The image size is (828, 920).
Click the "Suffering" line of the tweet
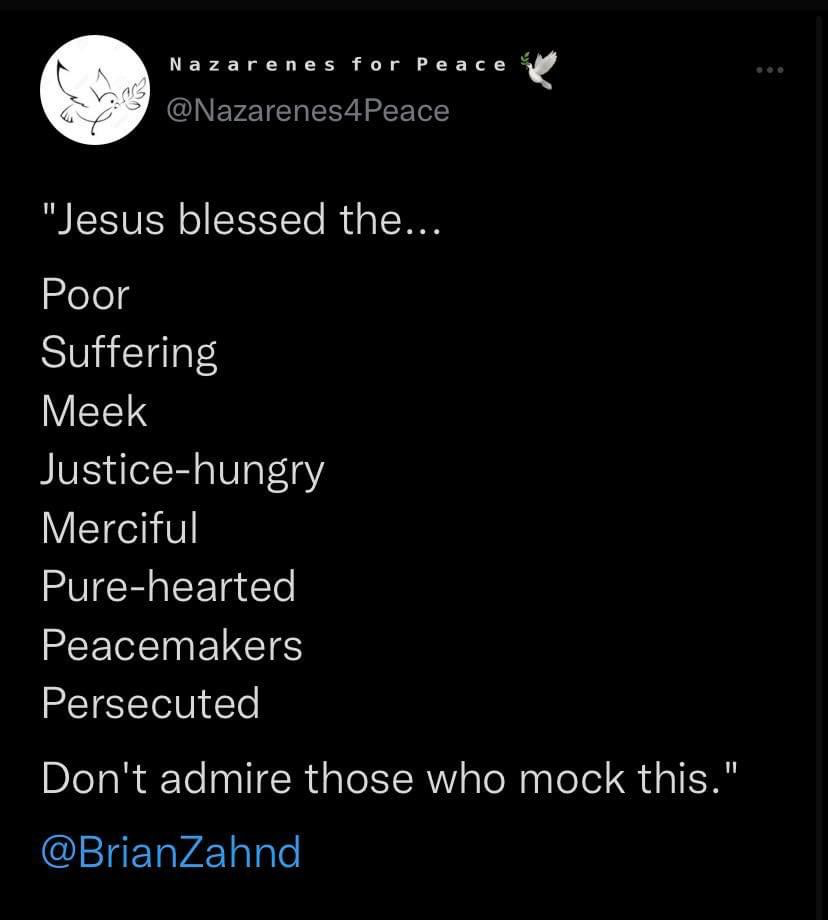coord(129,353)
